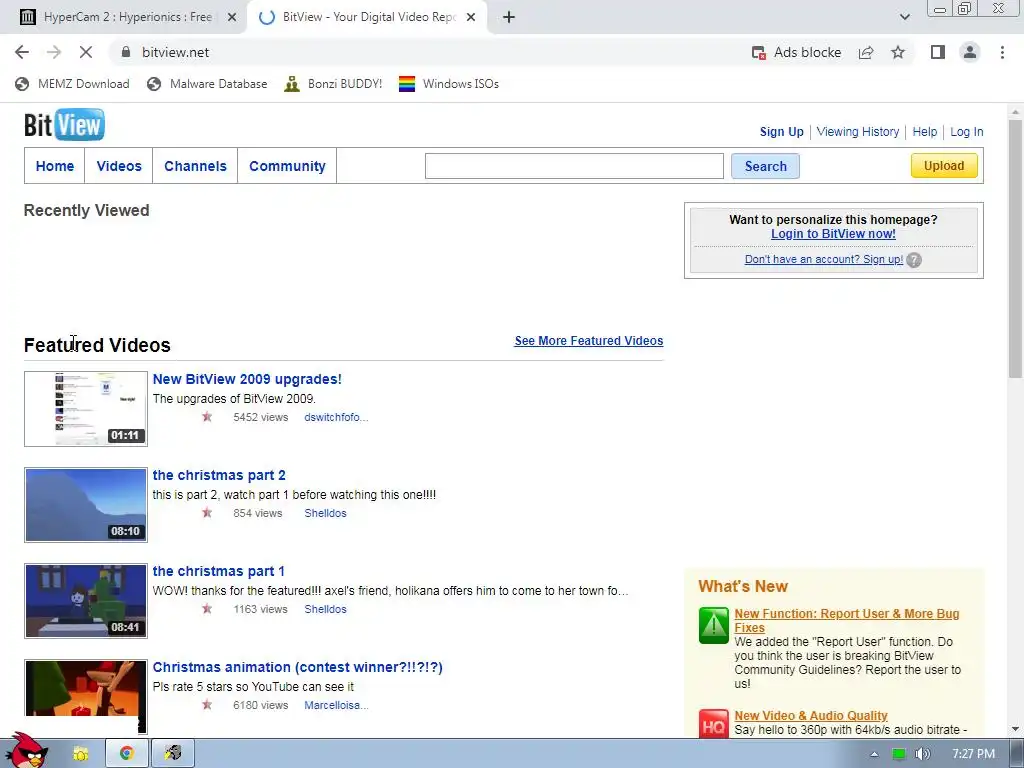Click the Search button
The height and width of the screenshot is (768, 1024).
[765, 166]
